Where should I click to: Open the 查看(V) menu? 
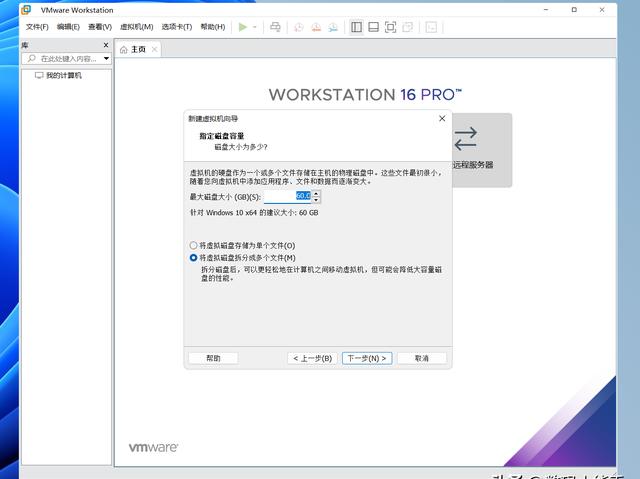point(100,27)
